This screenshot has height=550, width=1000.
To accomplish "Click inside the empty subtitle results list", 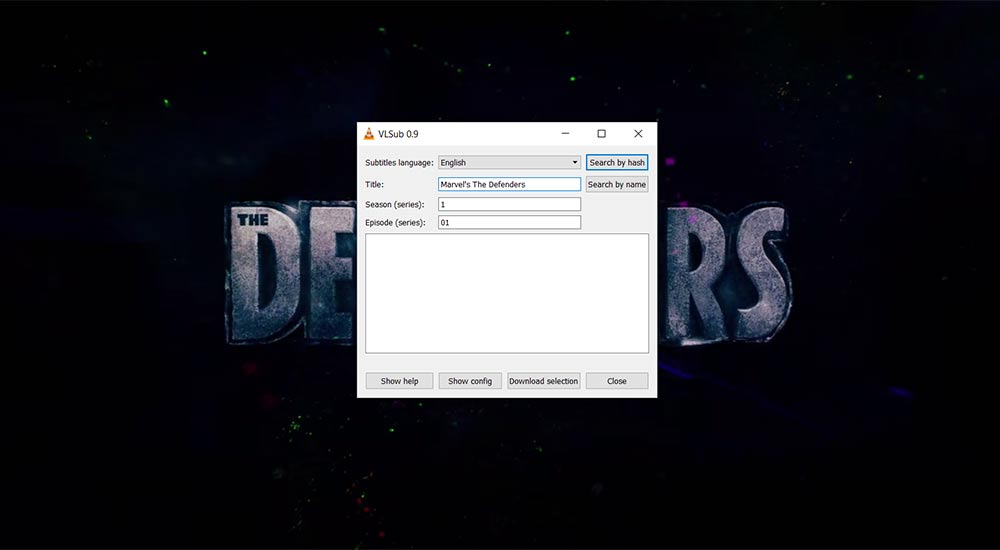I will click(506, 294).
